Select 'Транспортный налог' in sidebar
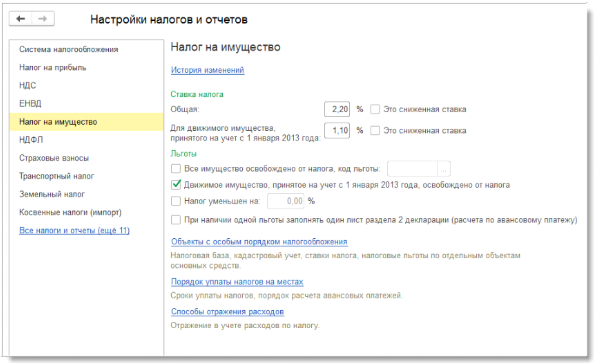Viewport: 594px width, 363px height. pyautogui.click(x=56, y=176)
